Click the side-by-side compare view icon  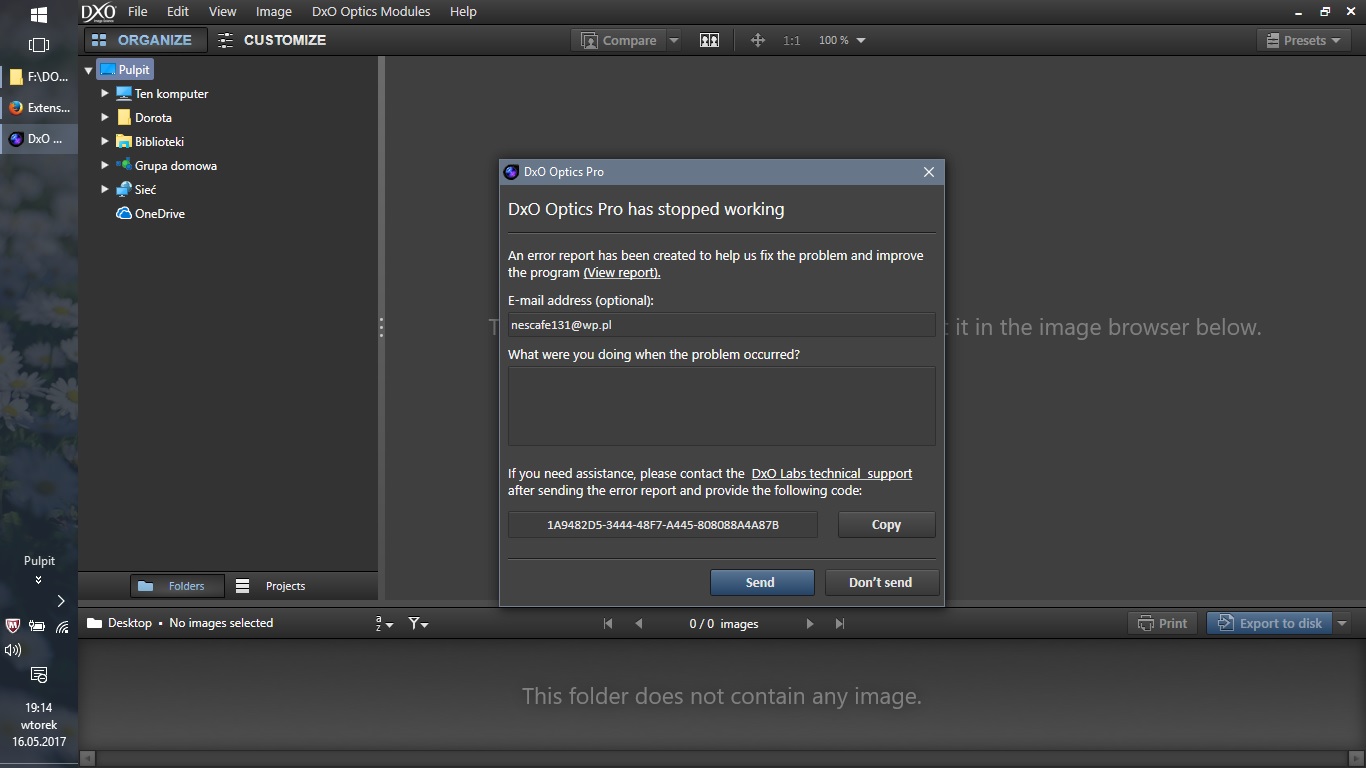click(x=709, y=40)
